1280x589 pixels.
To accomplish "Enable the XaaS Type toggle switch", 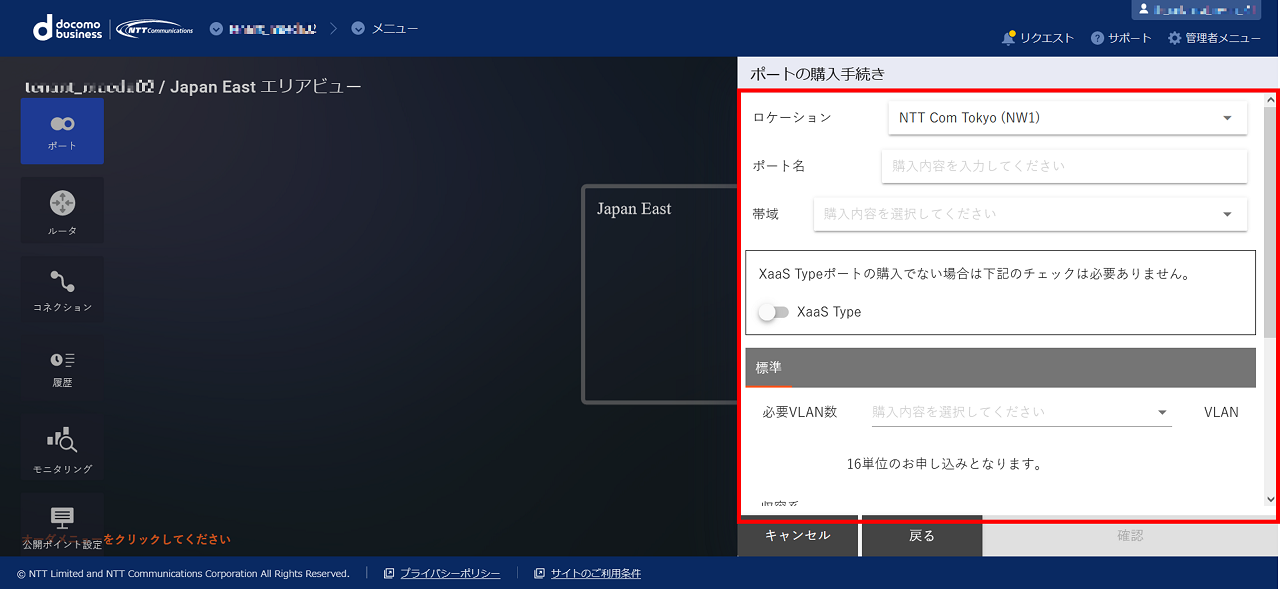I will point(773,312).
